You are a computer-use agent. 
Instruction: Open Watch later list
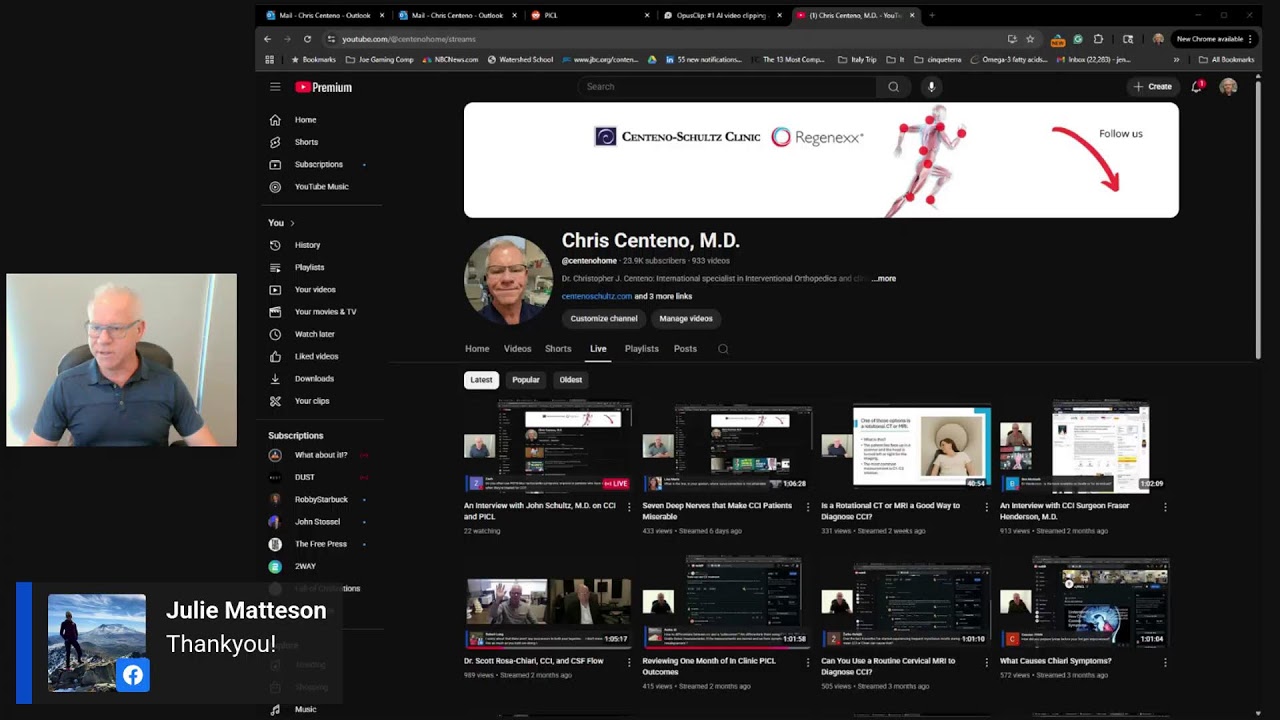(314, 334)
